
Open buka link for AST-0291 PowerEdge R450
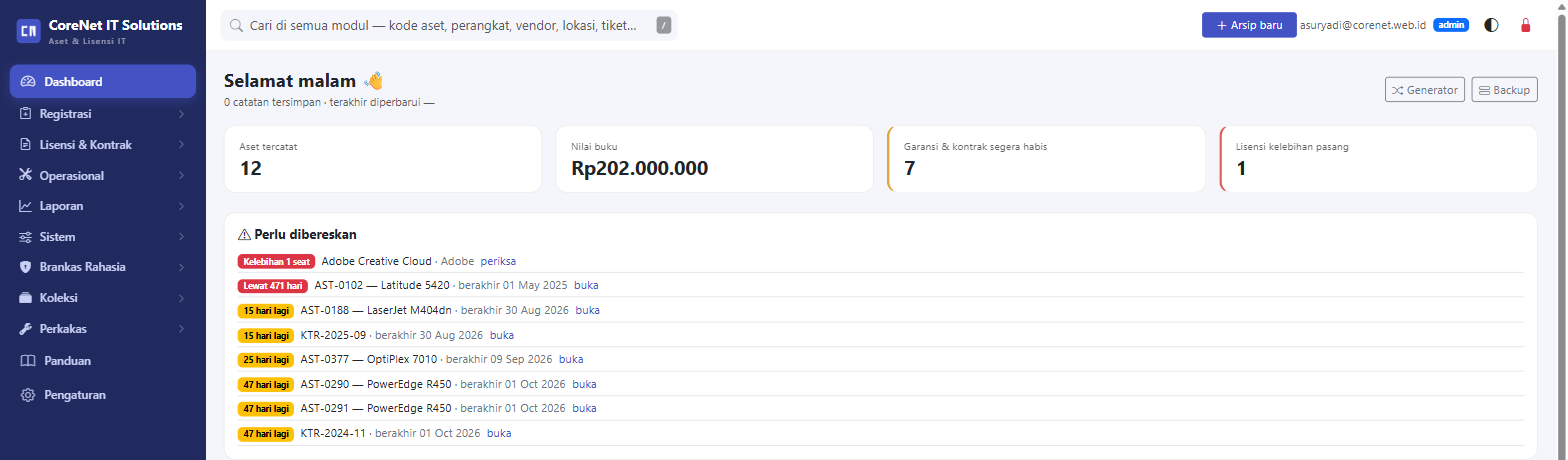(584, 408)
